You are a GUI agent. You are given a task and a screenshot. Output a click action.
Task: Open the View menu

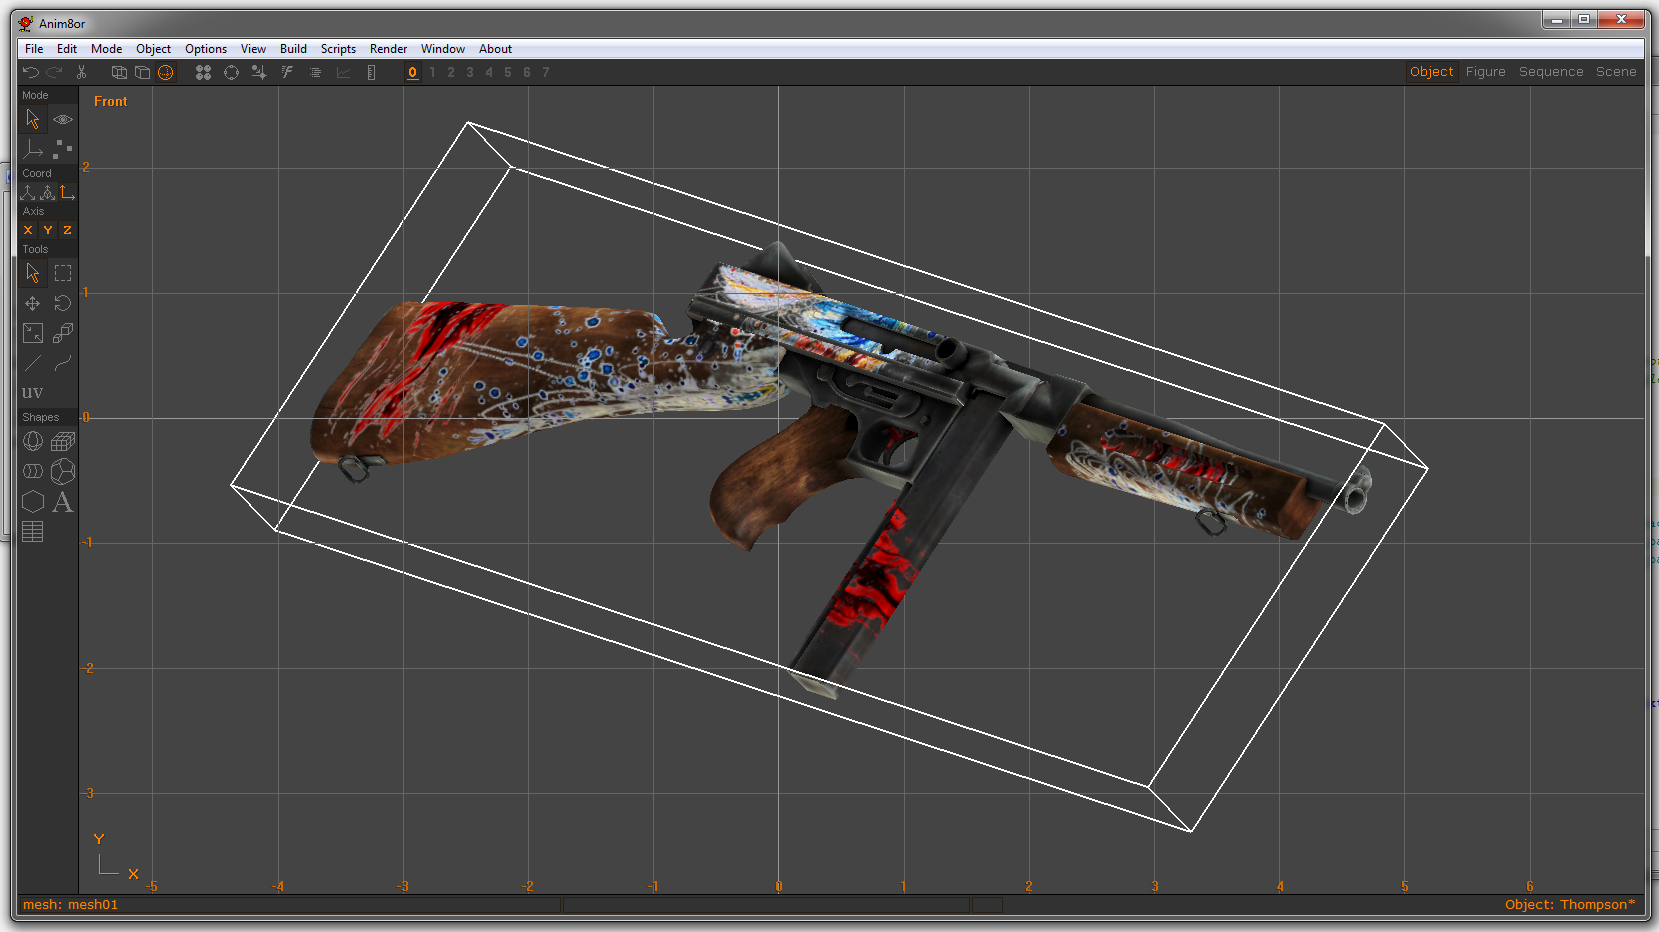(253, 49)
